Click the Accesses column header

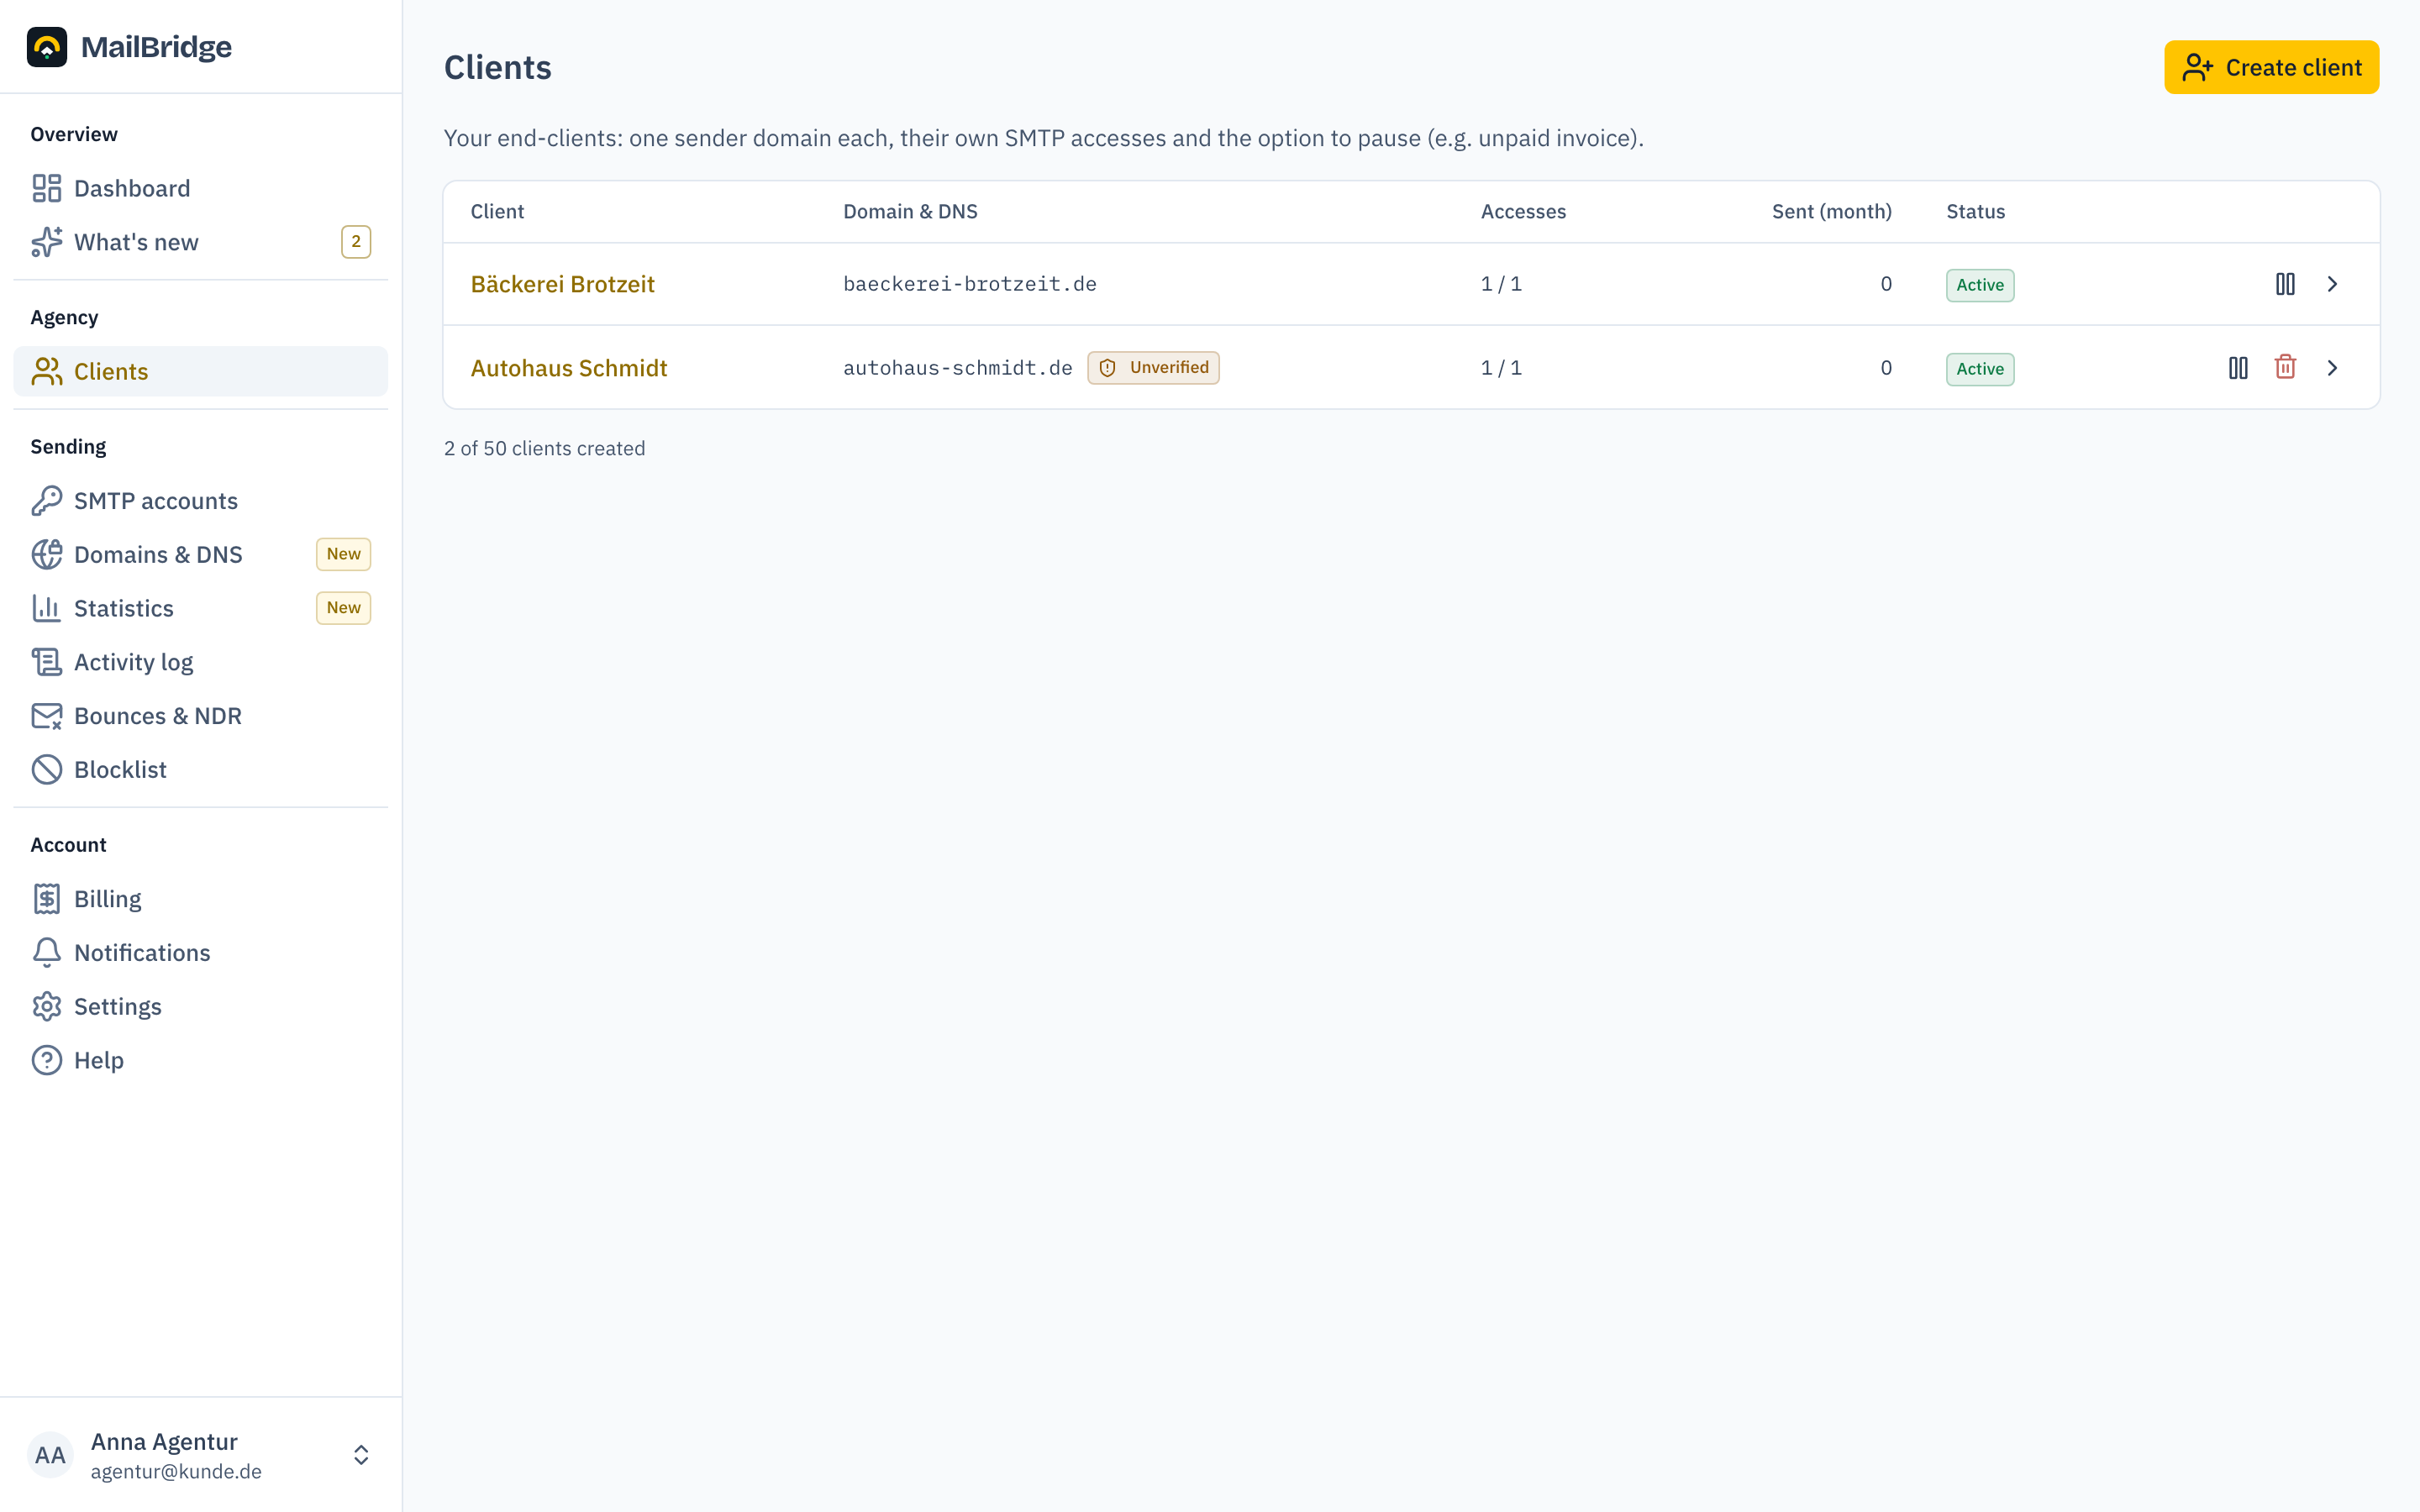(x=1523, y=211)
